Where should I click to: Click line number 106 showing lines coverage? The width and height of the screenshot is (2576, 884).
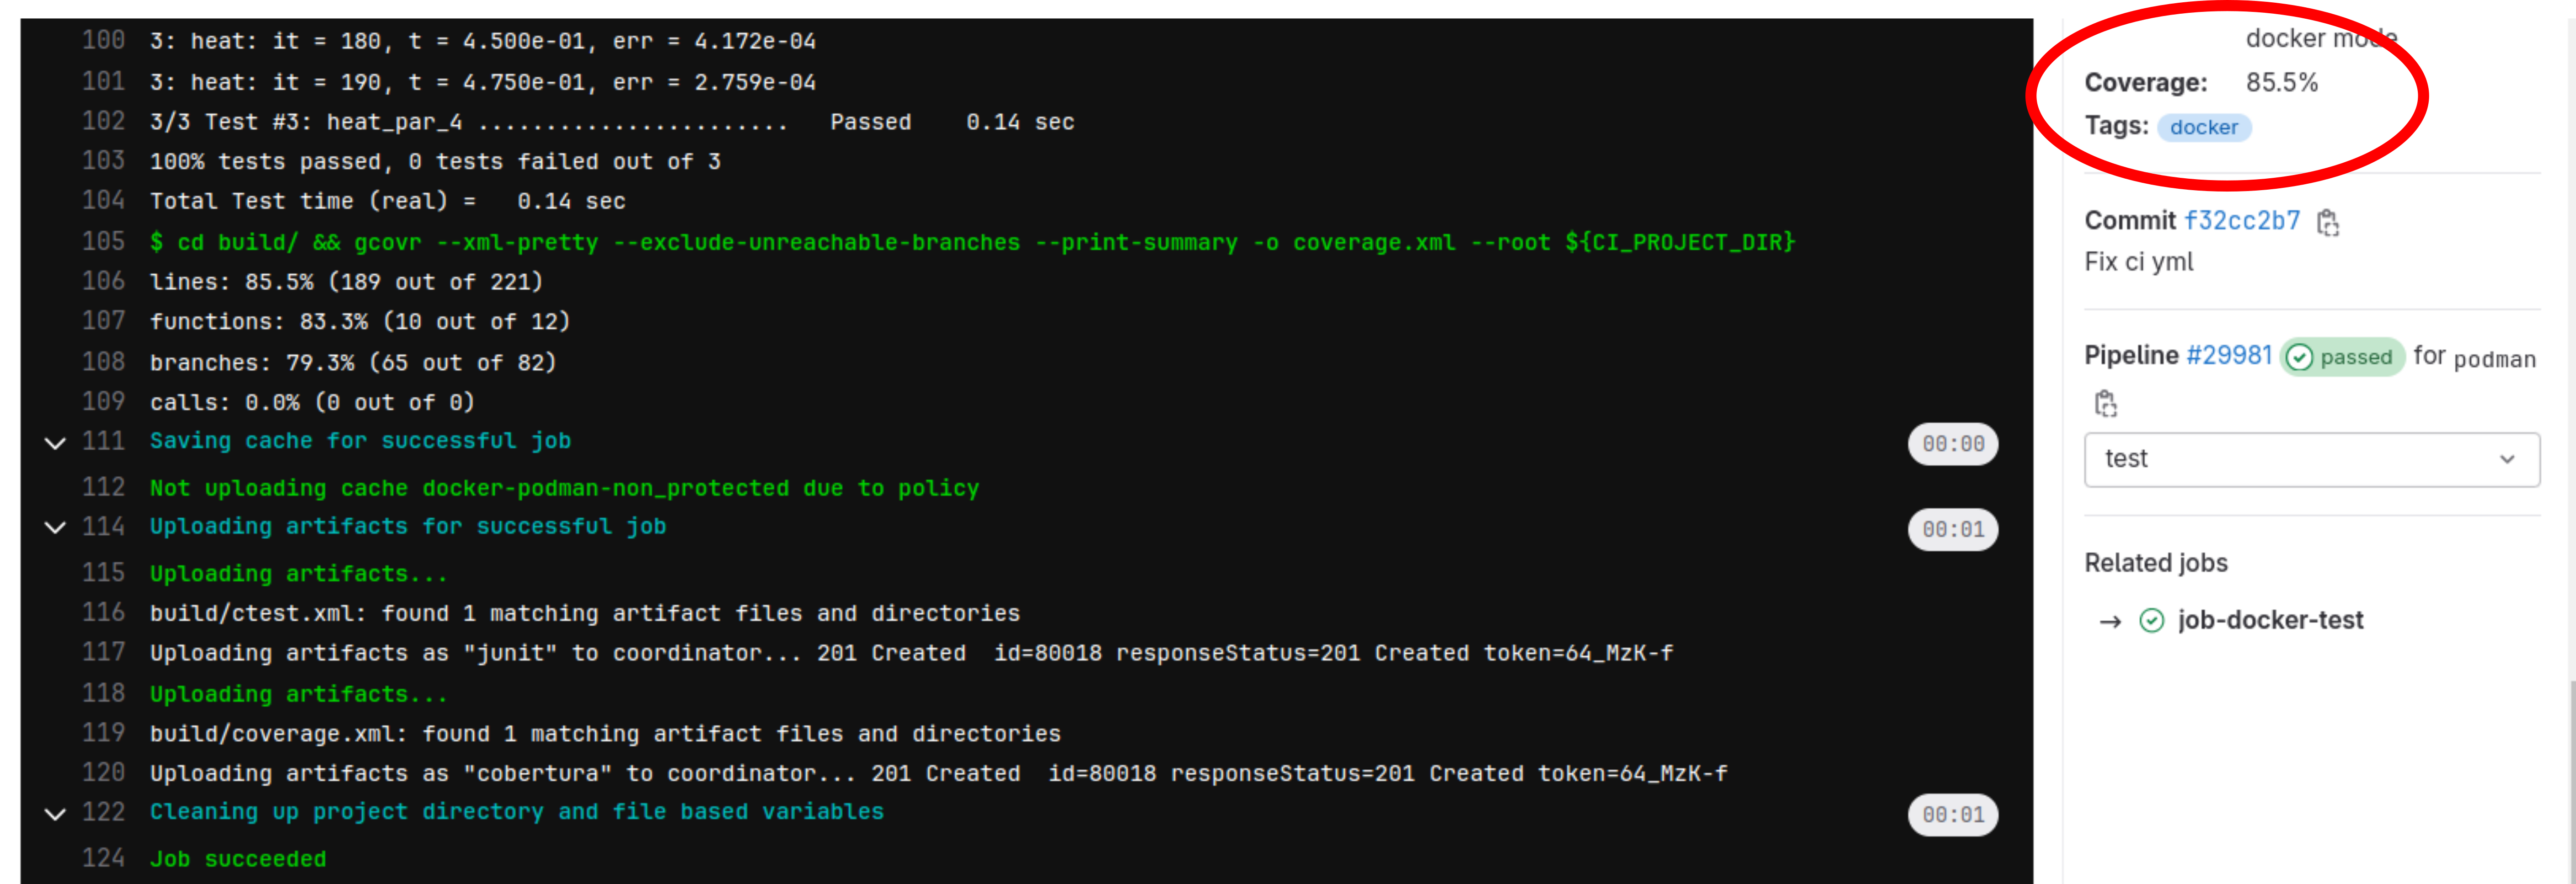click(x=103, y=282)
